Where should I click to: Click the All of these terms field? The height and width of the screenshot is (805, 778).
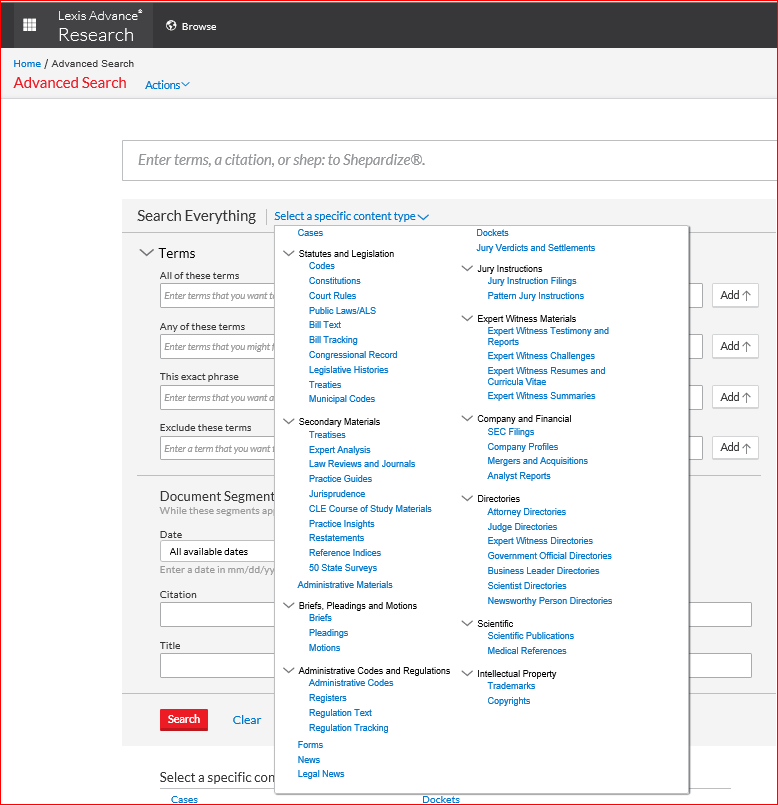(x=218, y=296)
